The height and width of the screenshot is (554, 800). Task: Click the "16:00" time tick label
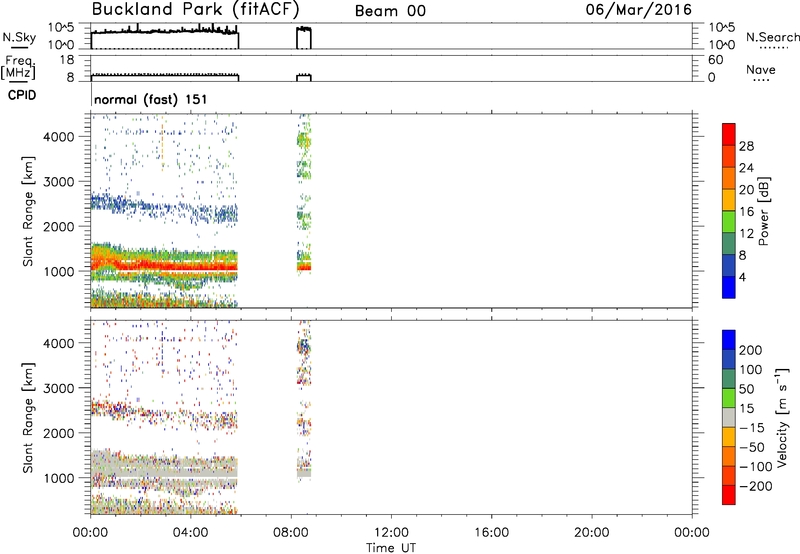[x=491, y=533]
